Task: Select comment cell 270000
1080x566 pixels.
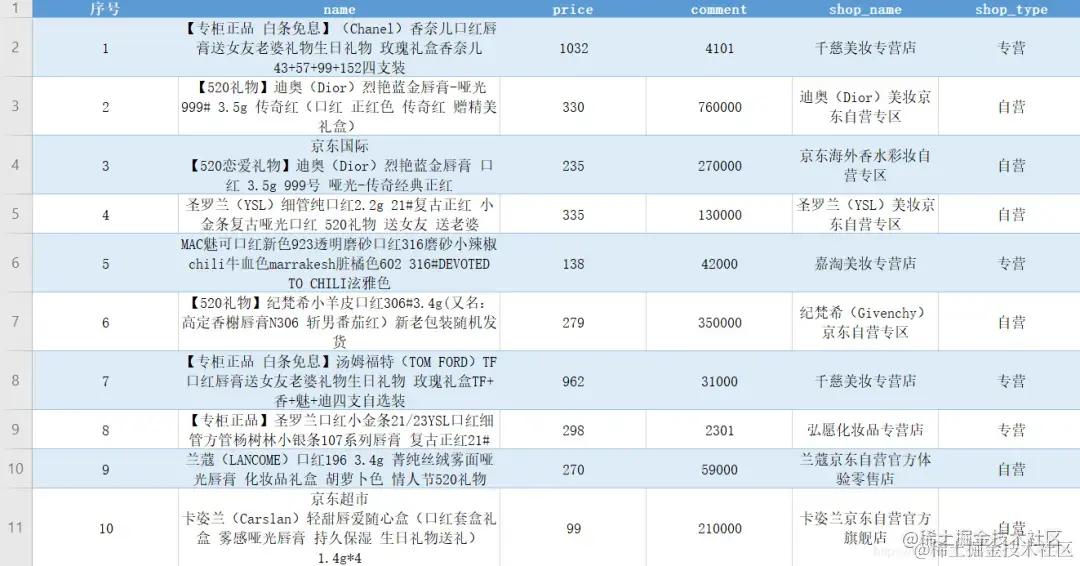Action: point(719,165)
